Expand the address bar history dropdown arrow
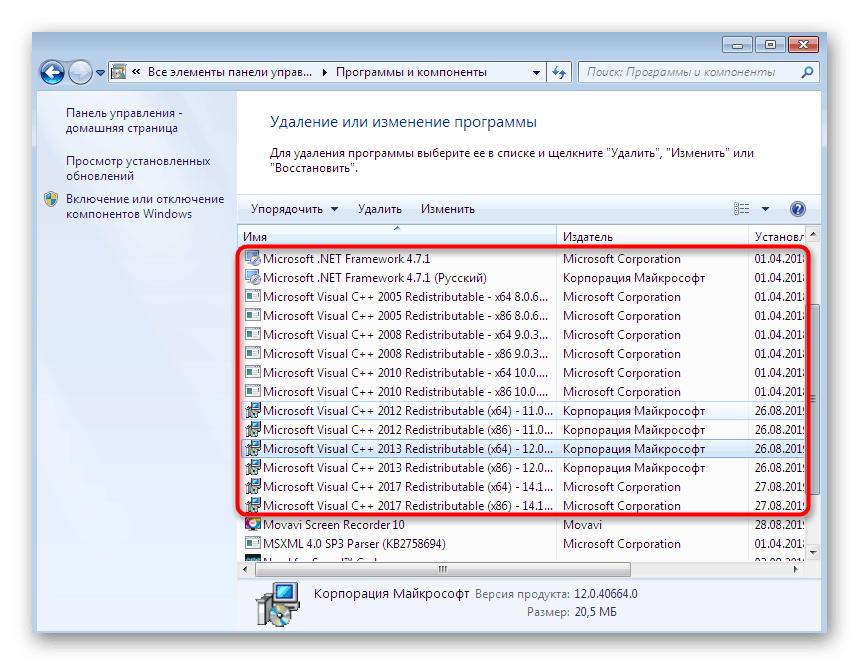The image size is (859, 665). coord(536,72)
